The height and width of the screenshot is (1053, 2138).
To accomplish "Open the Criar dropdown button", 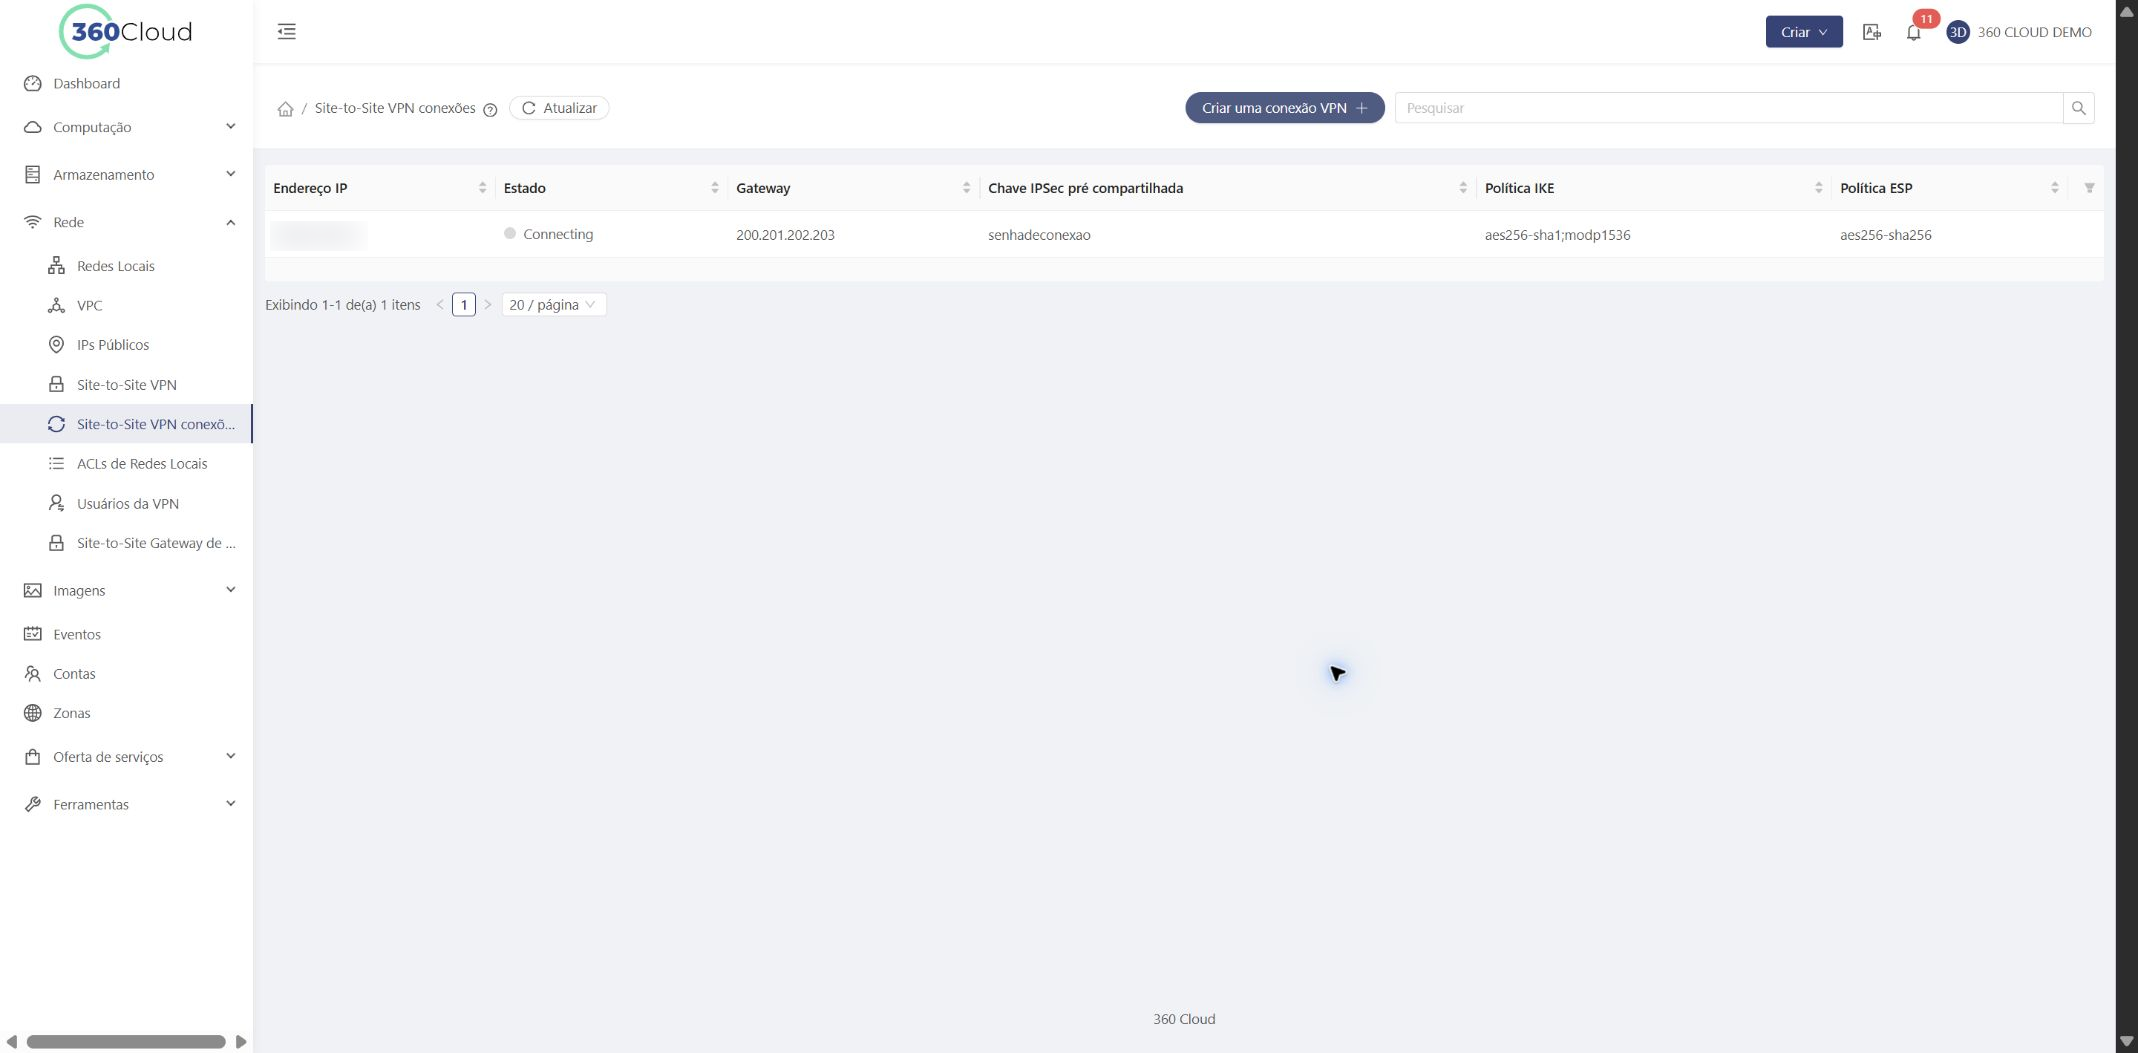I will click(x=1803, y=32).
